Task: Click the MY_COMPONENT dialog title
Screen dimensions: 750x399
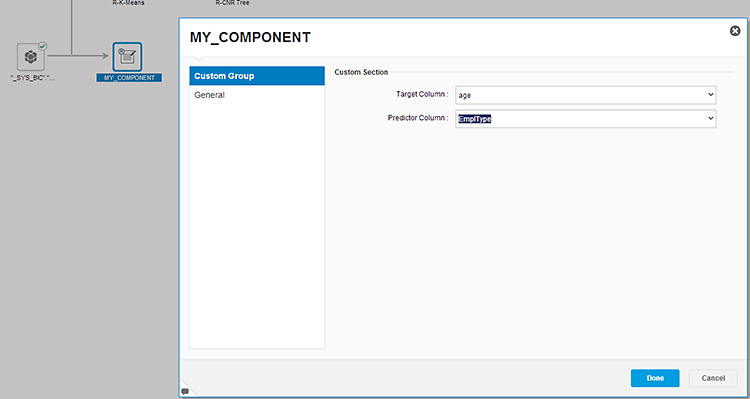Action: (x=250, y=37)
